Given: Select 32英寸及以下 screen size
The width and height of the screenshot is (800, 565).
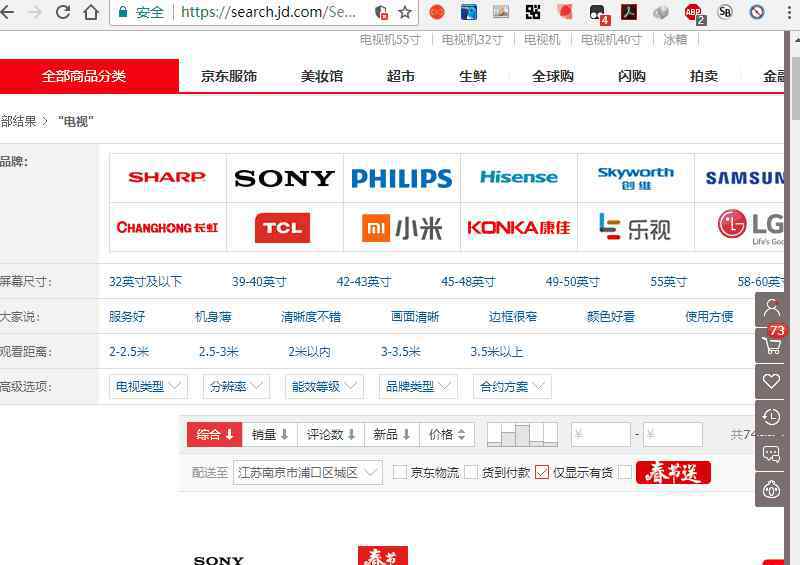Looking at the screenshot, I should point(145,282).
